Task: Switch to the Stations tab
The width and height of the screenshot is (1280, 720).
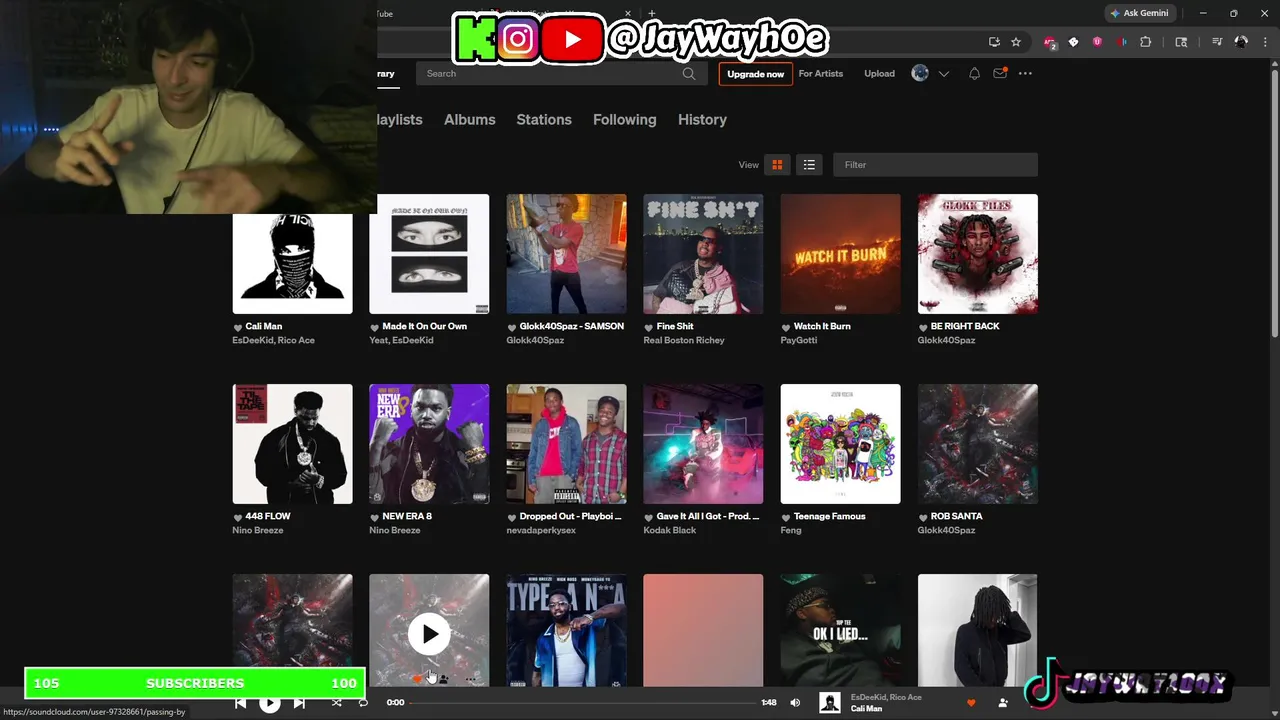Action: coord(544,119)
